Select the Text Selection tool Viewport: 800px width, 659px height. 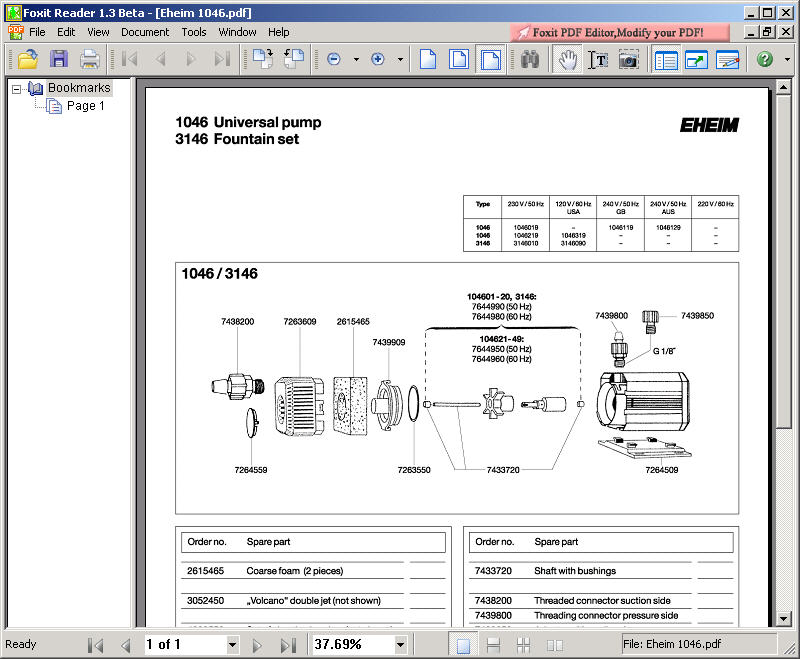pos(597,59)
